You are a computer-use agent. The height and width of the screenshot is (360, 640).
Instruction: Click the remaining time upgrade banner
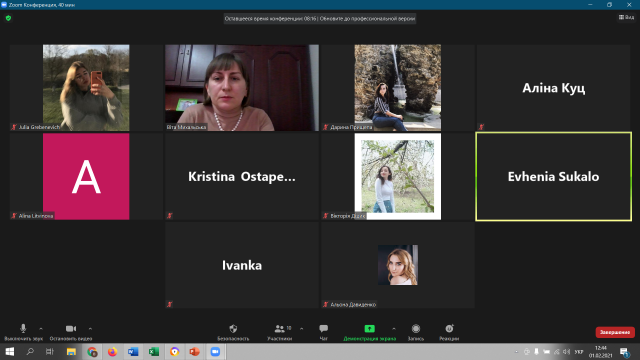(320, 18)
